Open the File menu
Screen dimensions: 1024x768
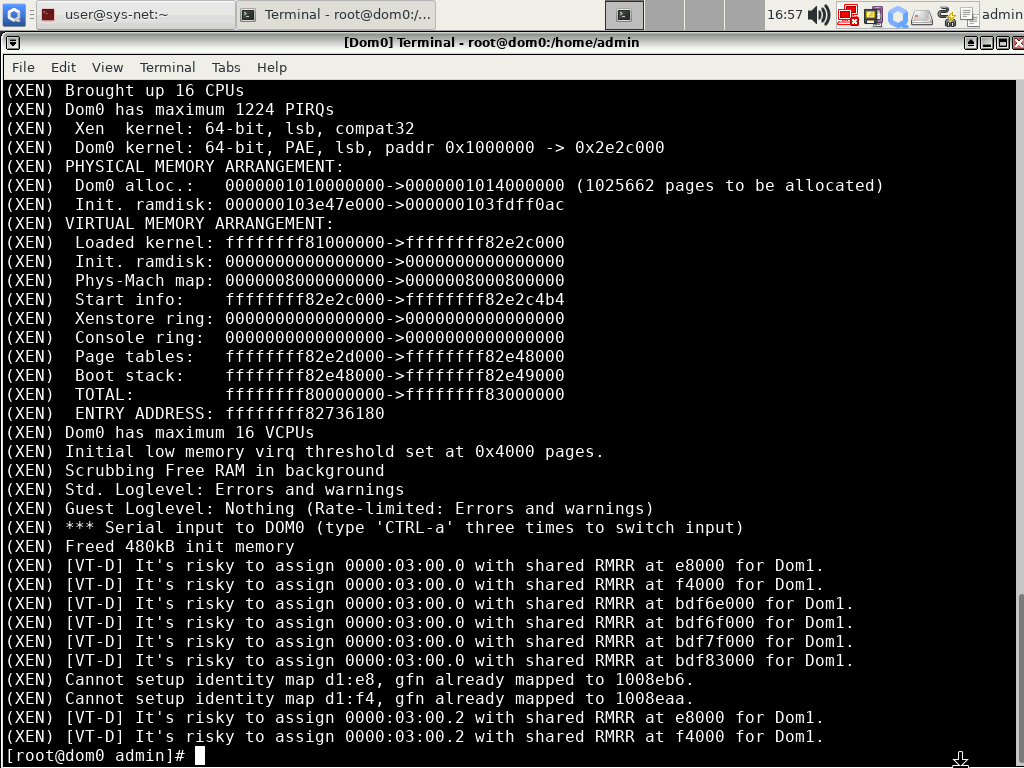[23, 67]
